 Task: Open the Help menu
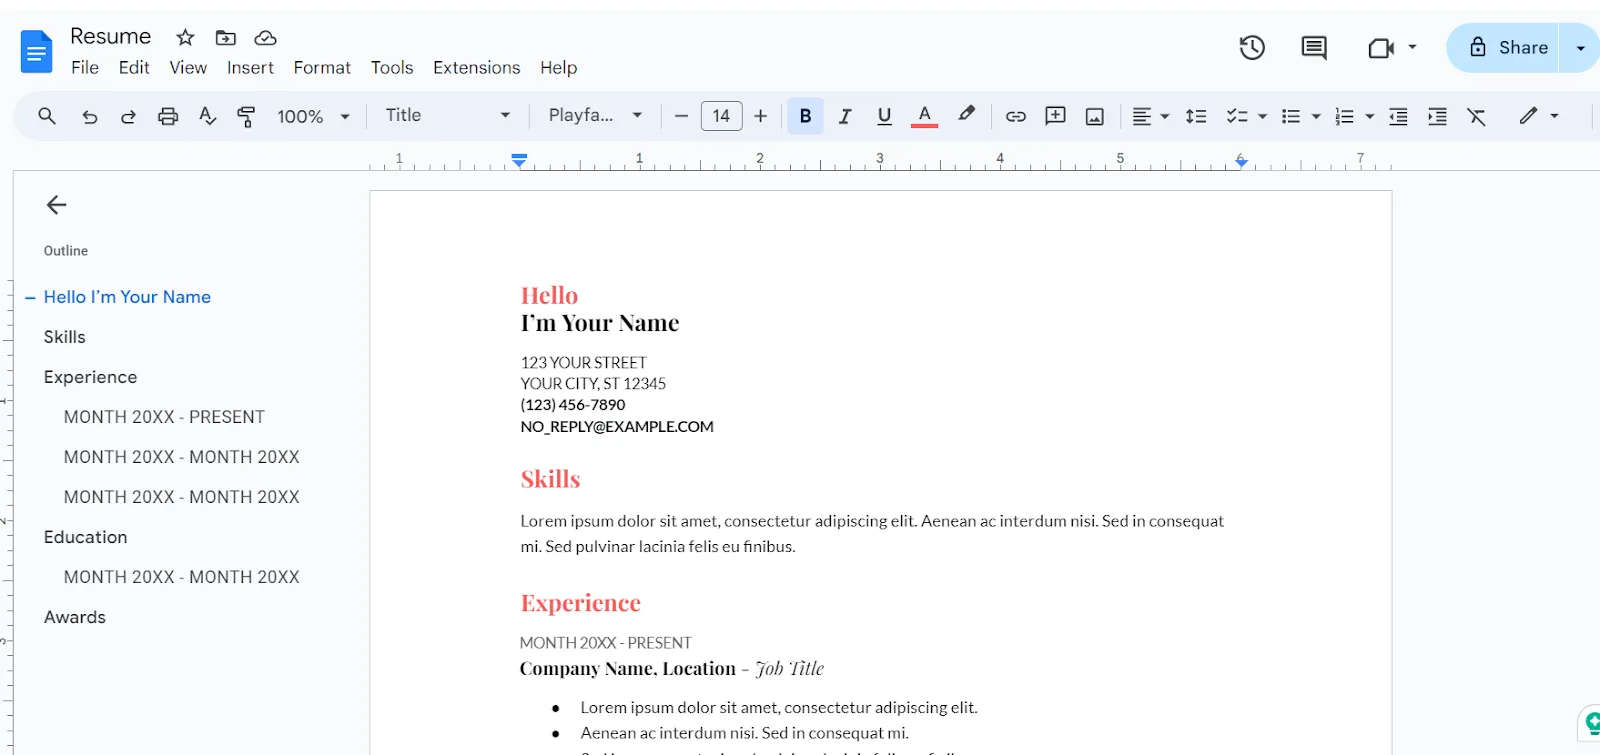click(559, 67)
